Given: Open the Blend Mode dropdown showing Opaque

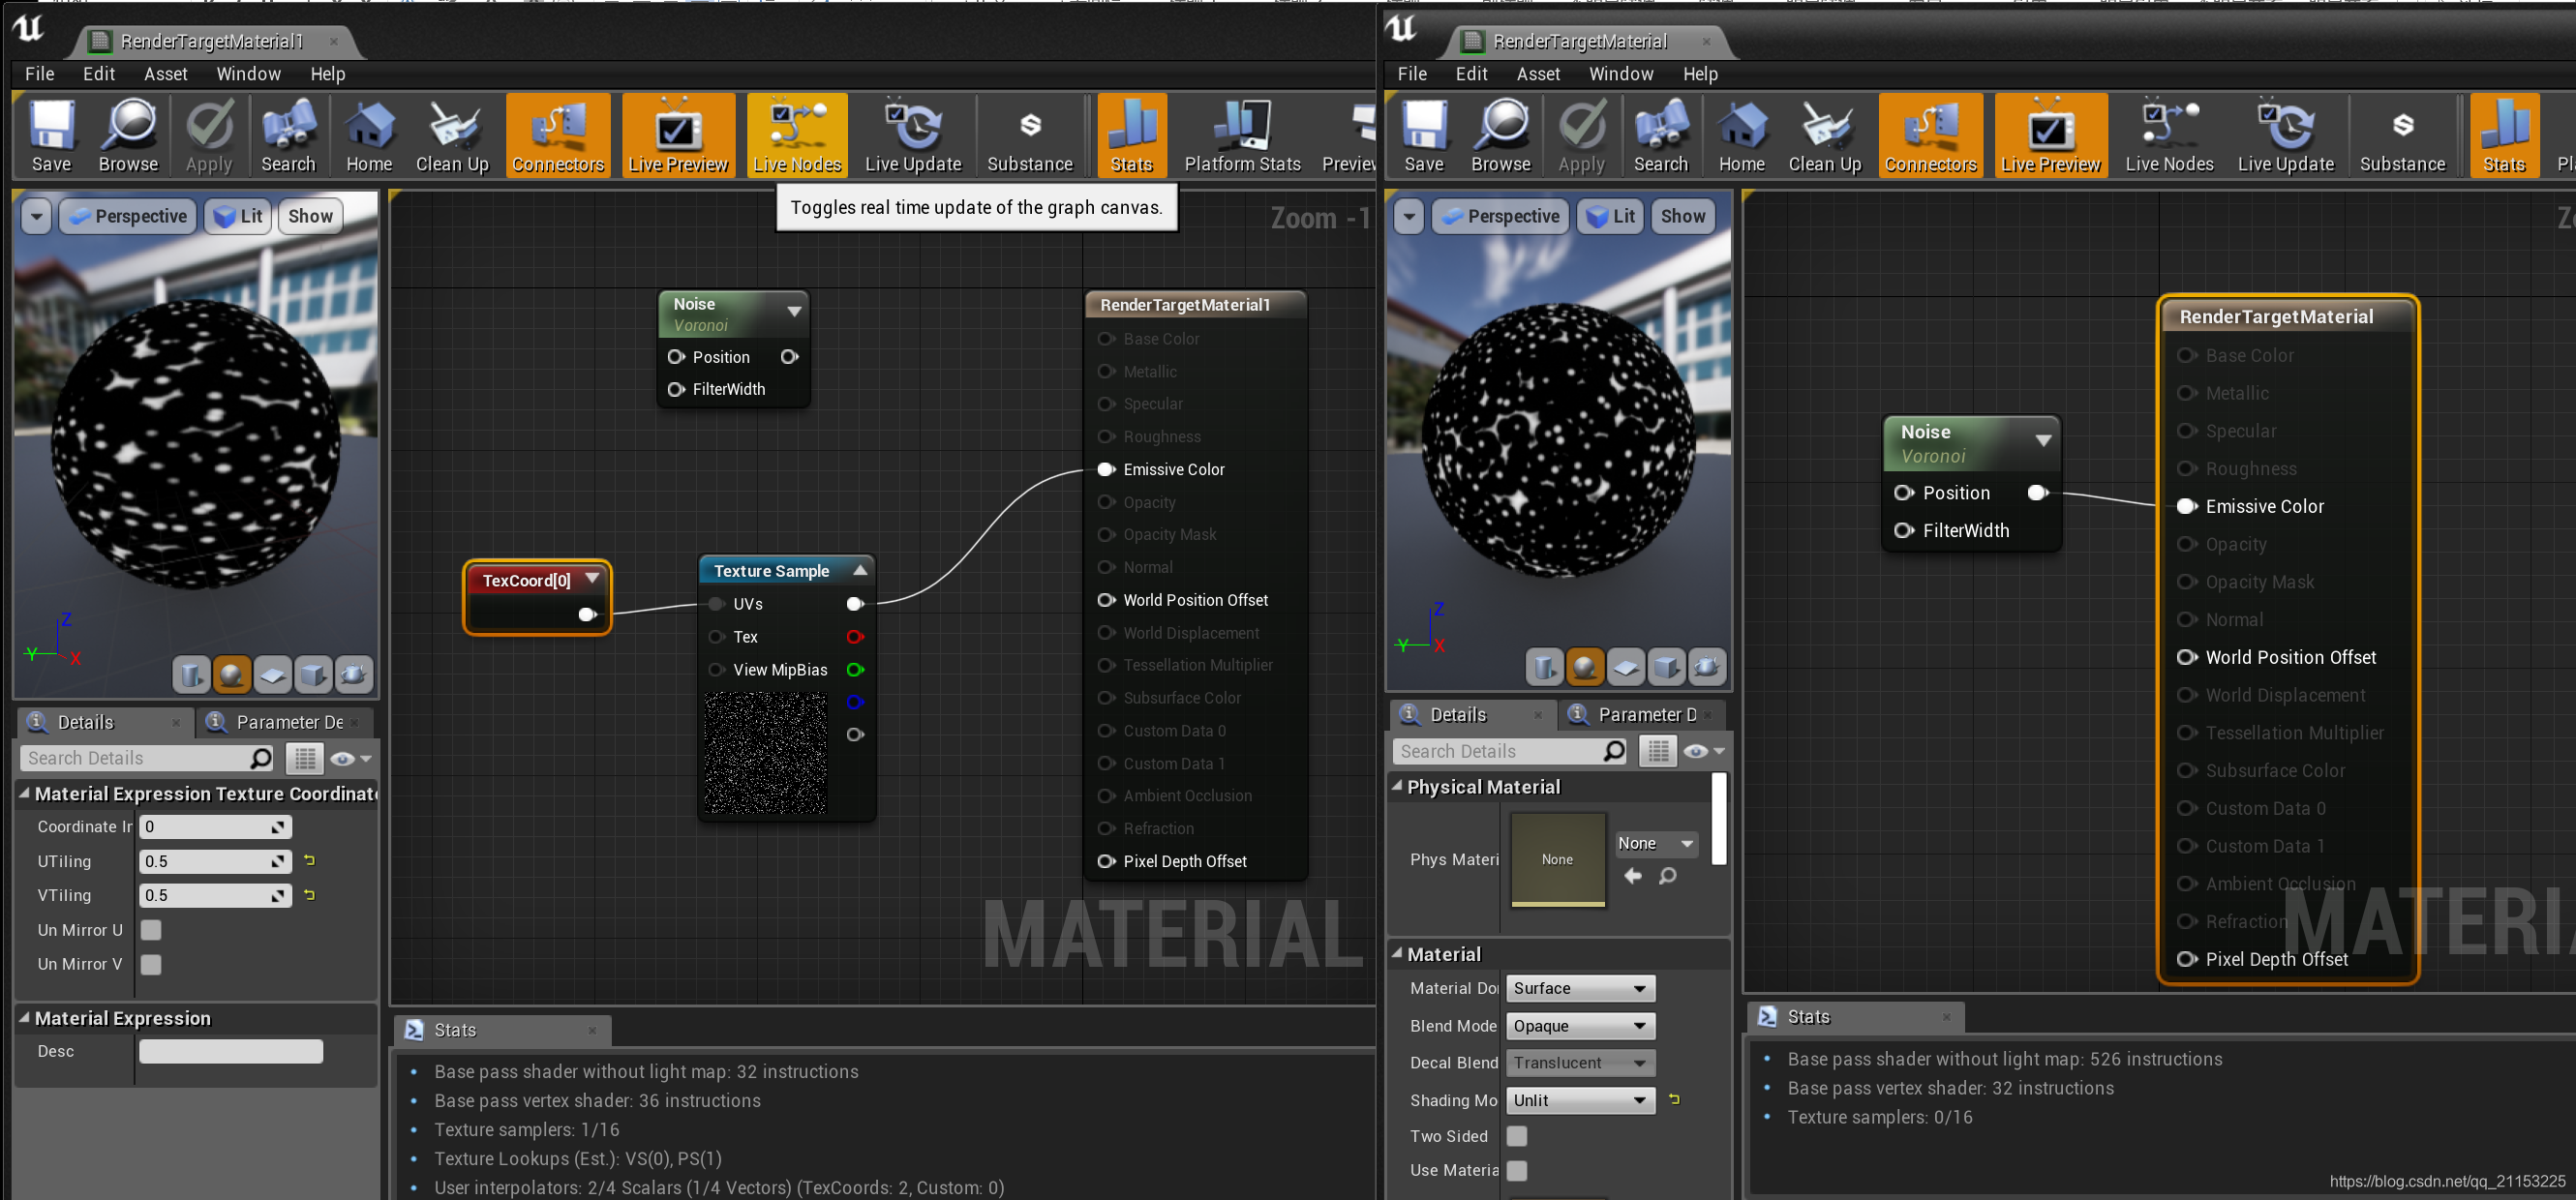Looking at the screenshot, I should tap(1579, 1025).
